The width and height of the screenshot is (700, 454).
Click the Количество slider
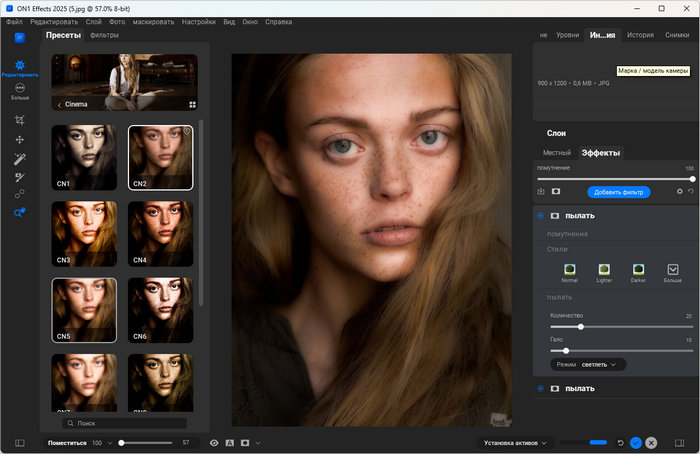pyautogui.click(x=581, y=326)
